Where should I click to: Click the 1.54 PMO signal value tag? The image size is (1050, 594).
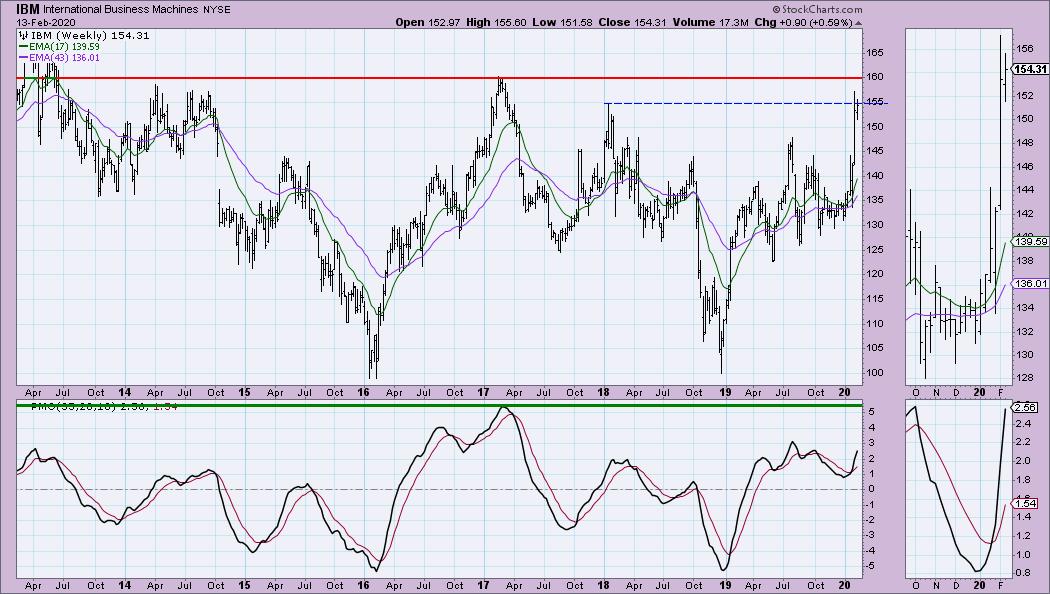tap(1026, 504)
